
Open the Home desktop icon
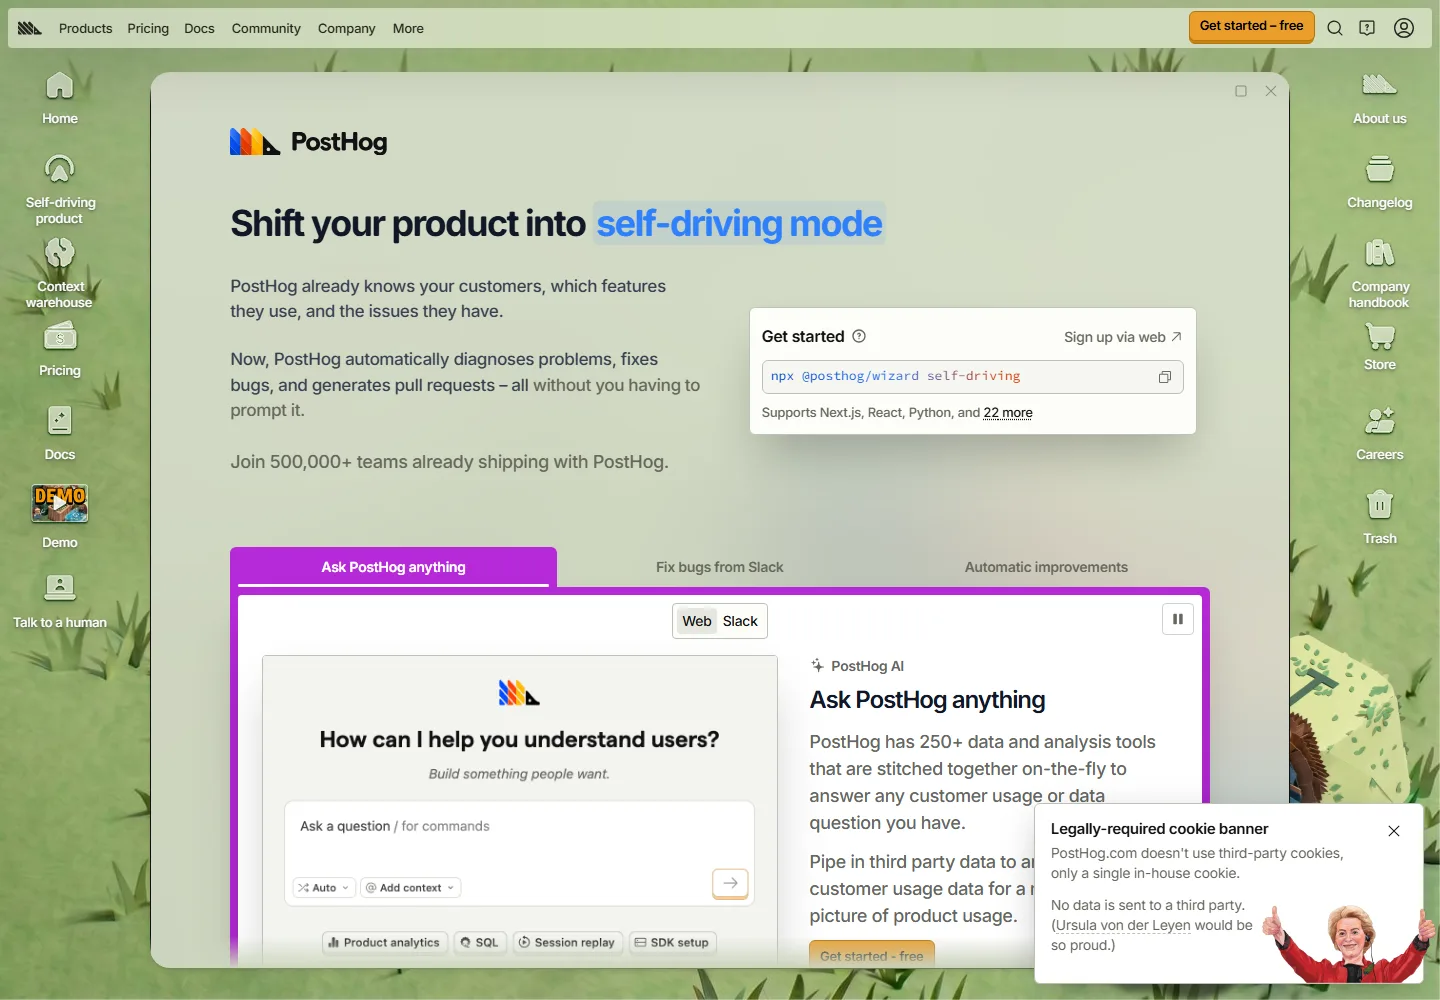click(60, 98)
